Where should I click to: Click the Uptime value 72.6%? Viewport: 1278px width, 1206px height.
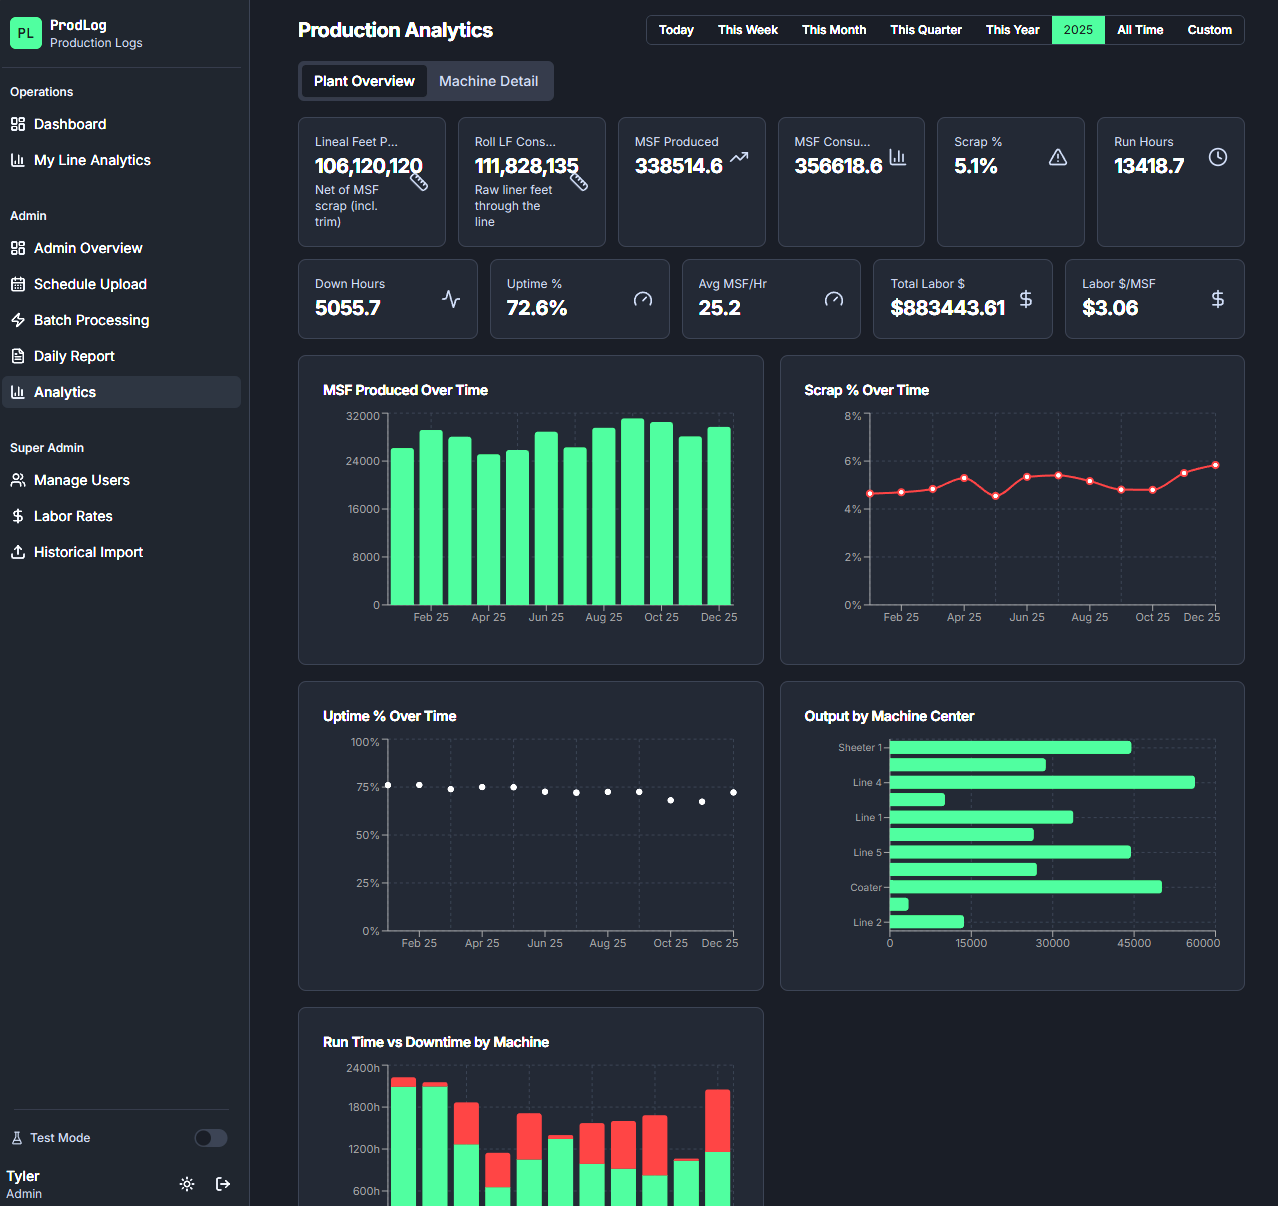[537, 308]
